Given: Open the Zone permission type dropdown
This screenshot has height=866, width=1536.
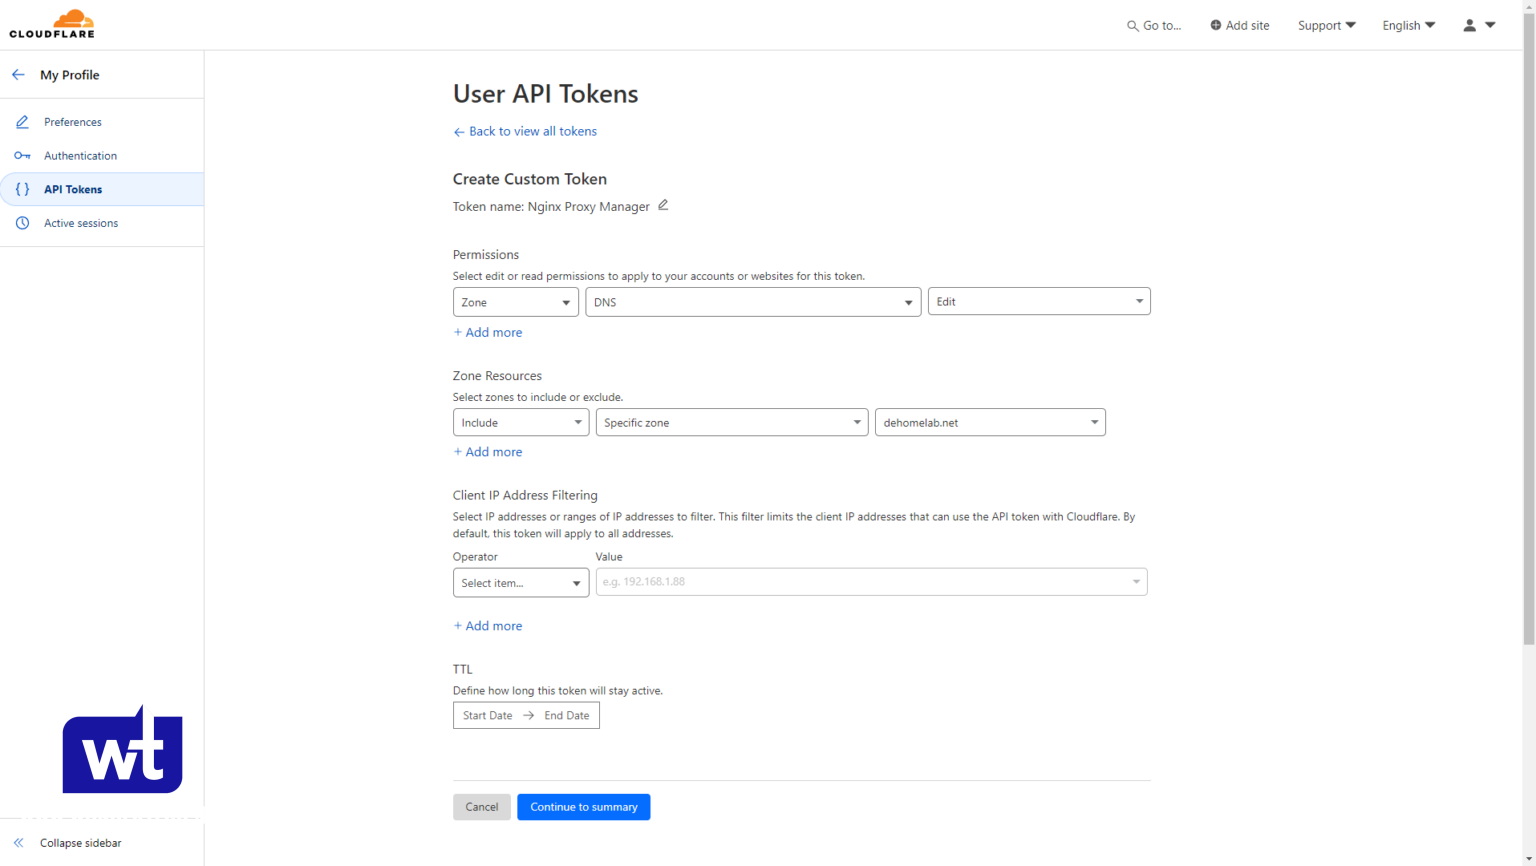Looking at the screenshot, I should [515, 302].
